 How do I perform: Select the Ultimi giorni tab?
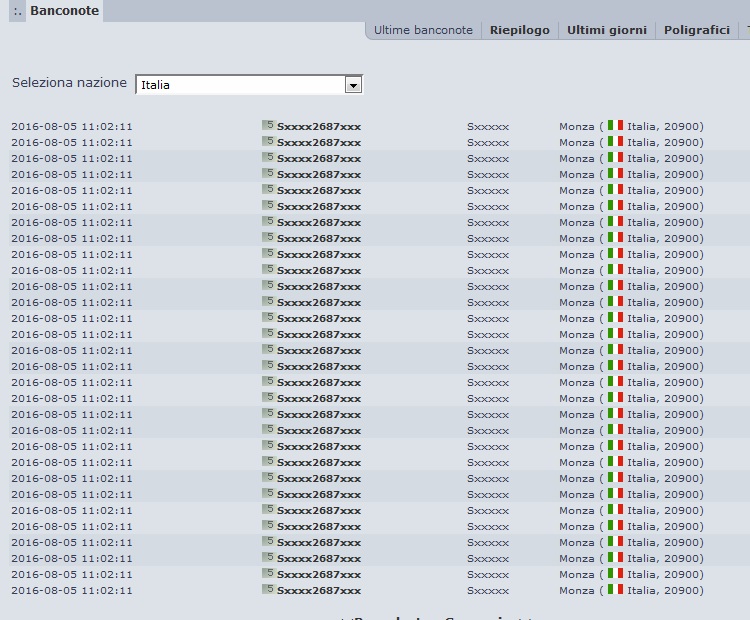coord(607,30)
